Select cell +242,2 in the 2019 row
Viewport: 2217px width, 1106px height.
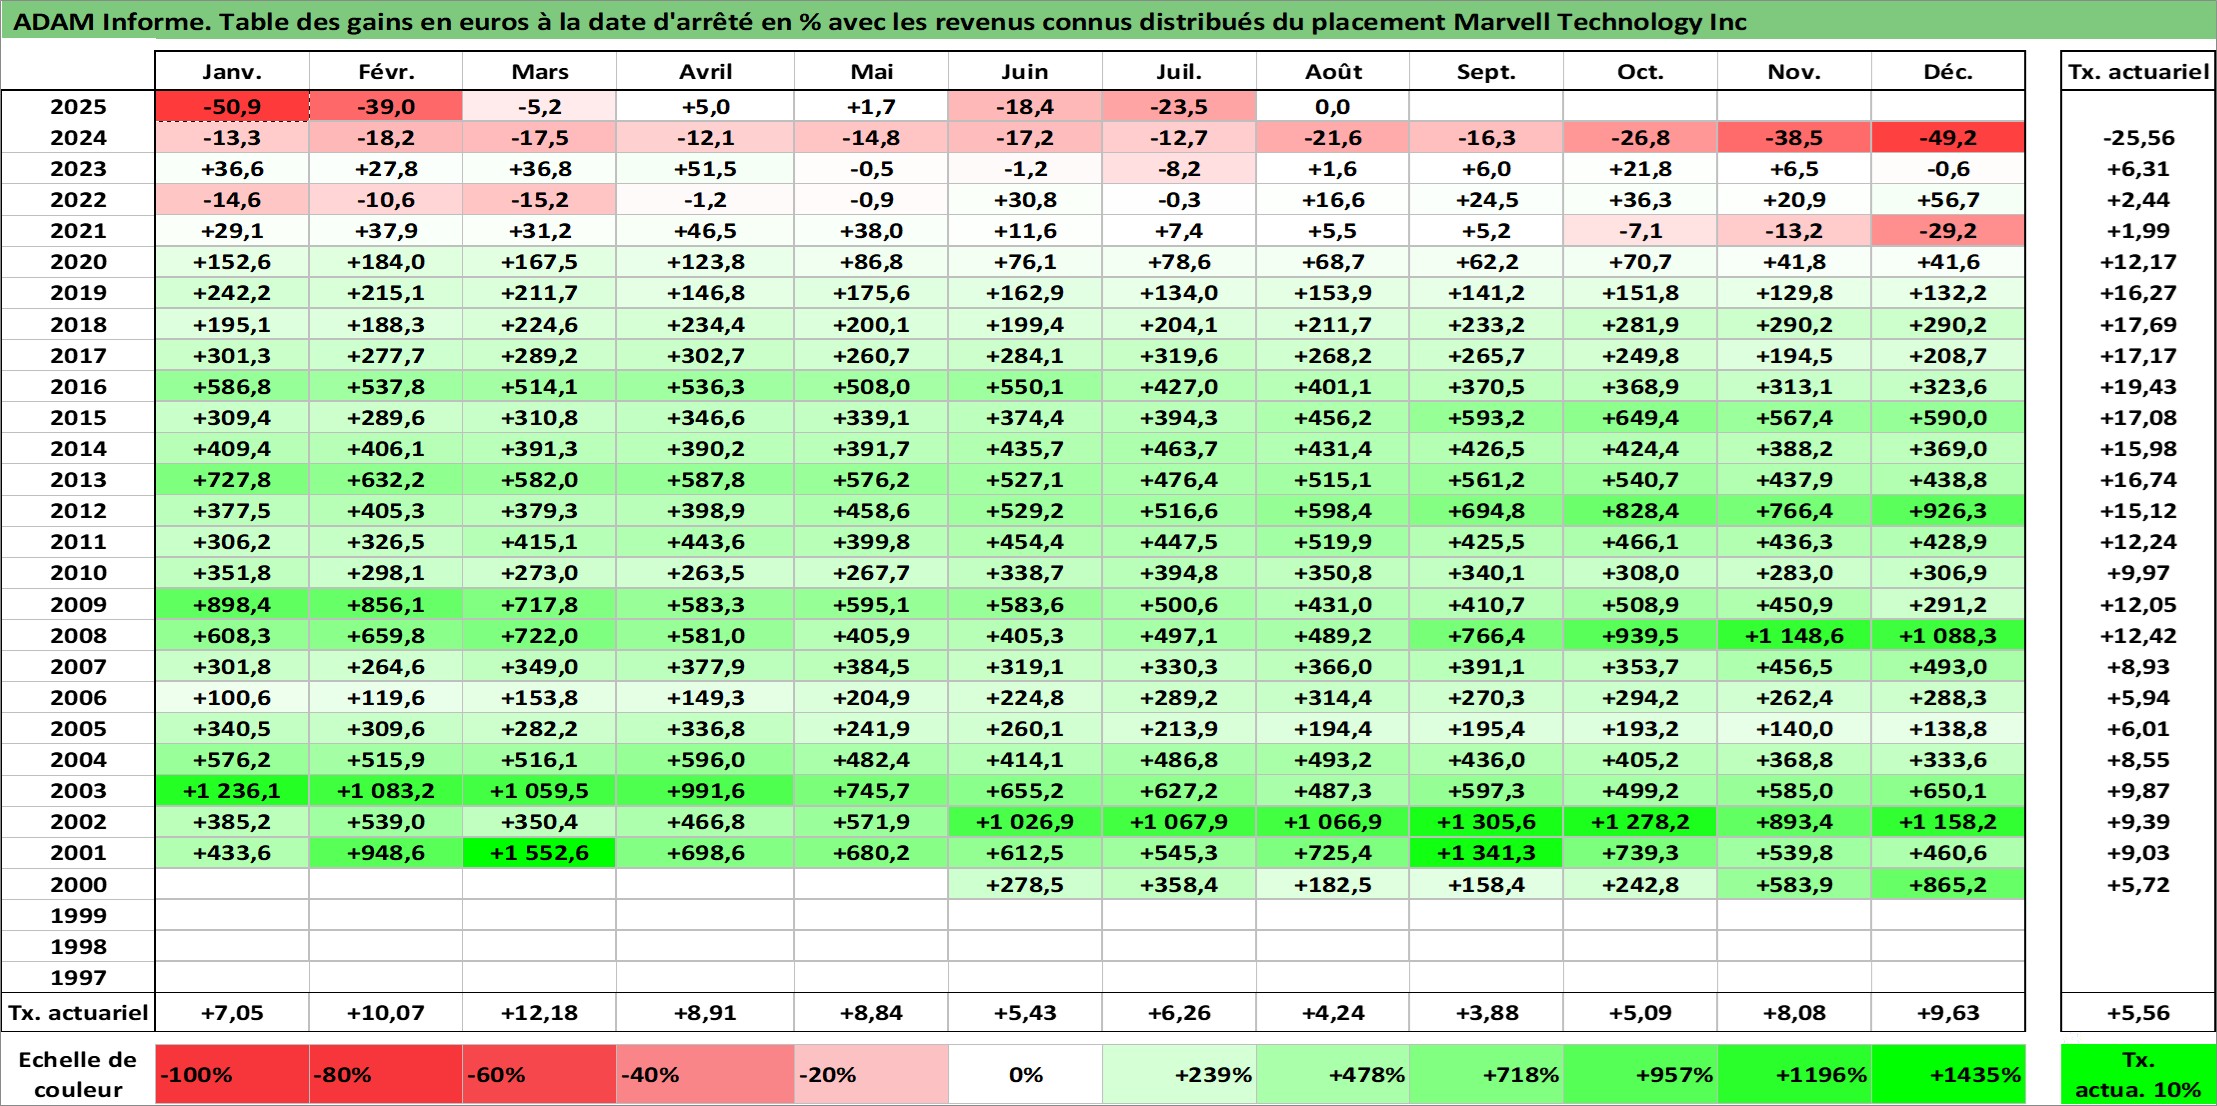(232, 293)
